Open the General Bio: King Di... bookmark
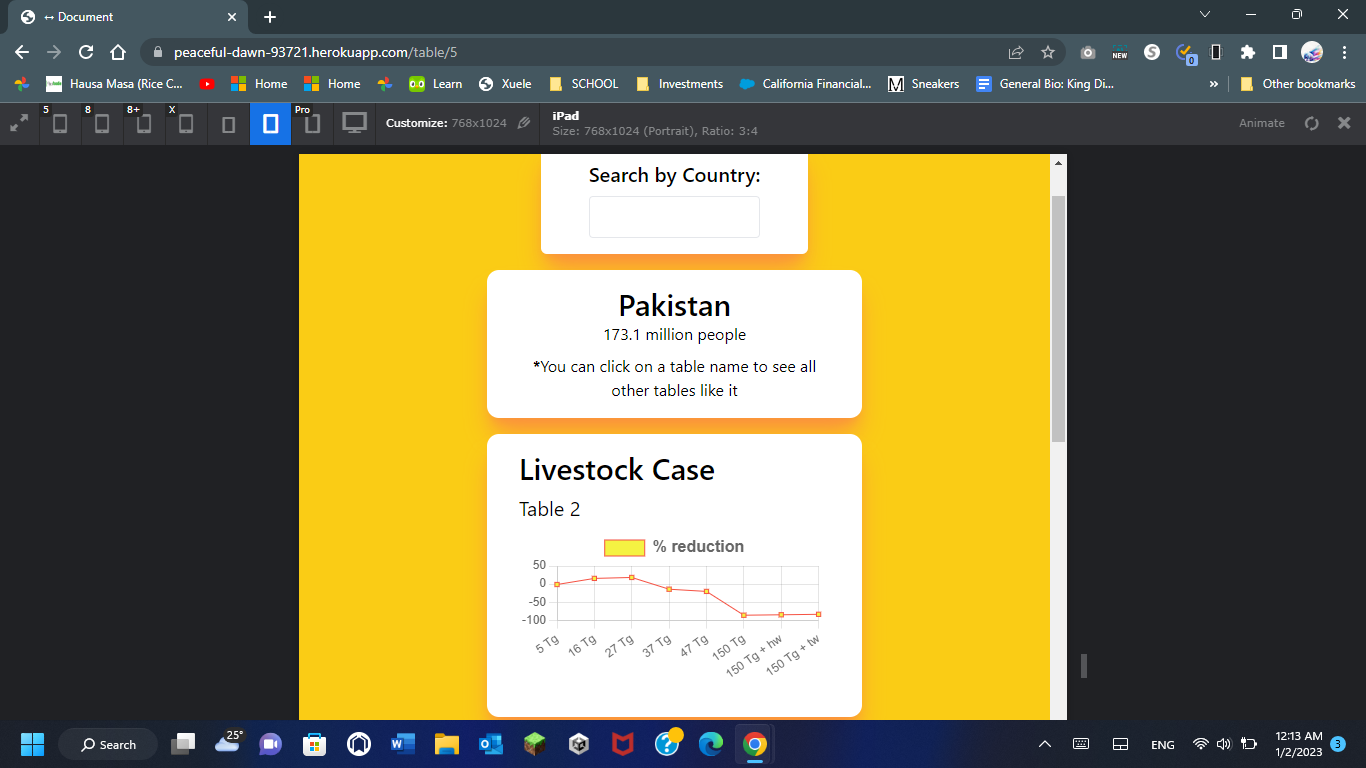Image resolution: width=1366 pixels, height=768 pixels. 1045,84
